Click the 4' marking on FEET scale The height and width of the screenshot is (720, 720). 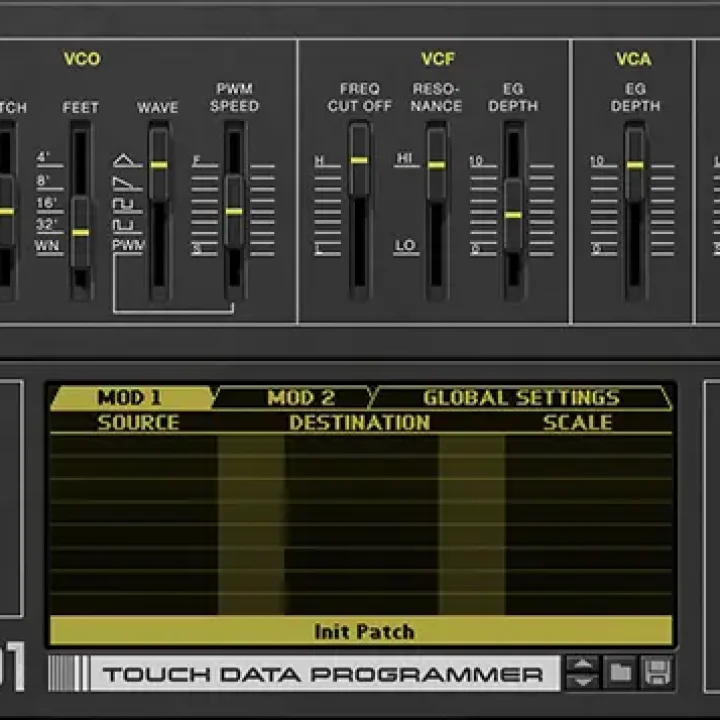tap(43, 157)
